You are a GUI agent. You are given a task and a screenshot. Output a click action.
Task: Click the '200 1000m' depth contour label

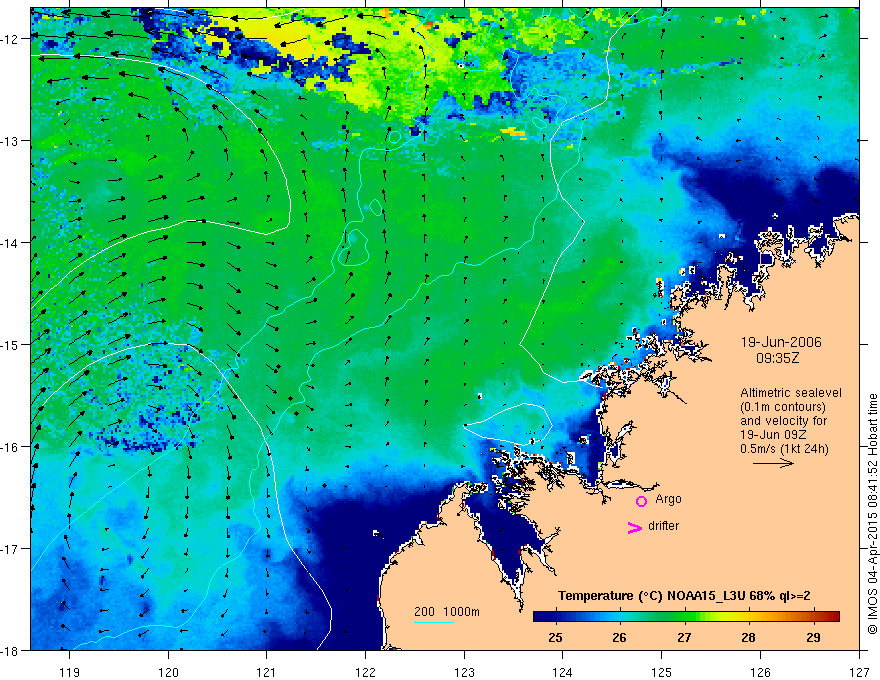(447, 612)
